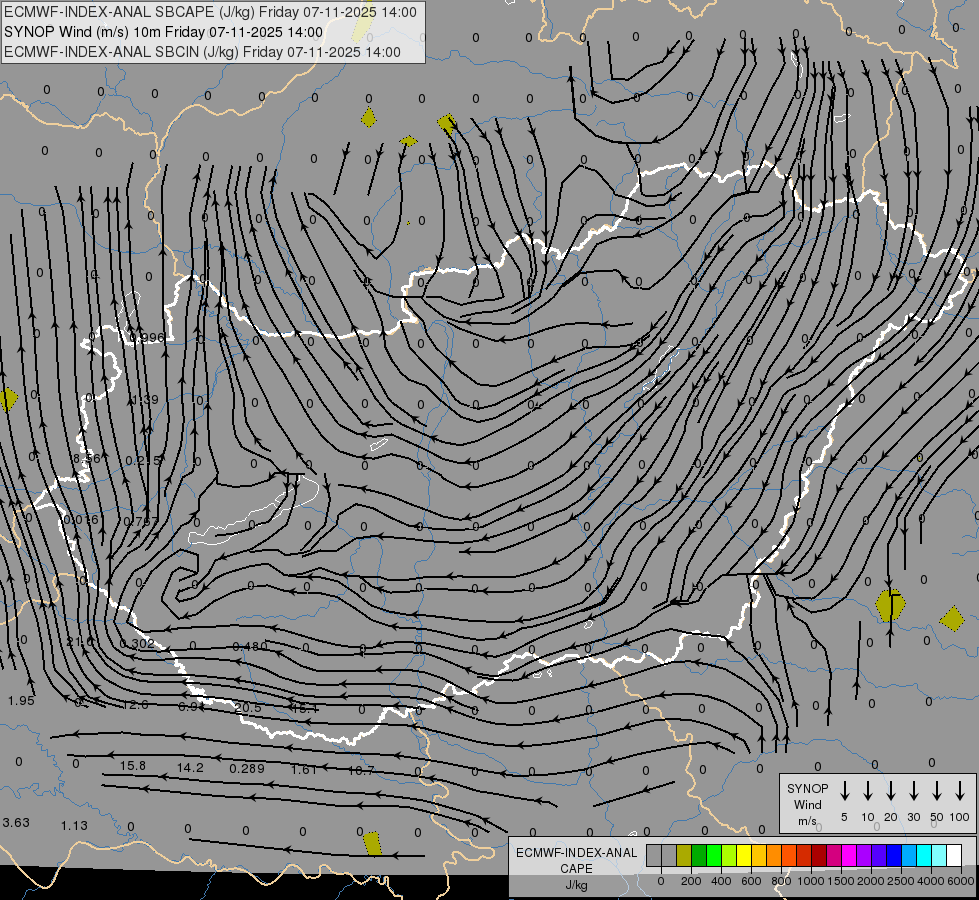Viewport: 979px width, 900px height.
Task: Pick the dark green CAPE legend swatch
Action: [699, 856]
